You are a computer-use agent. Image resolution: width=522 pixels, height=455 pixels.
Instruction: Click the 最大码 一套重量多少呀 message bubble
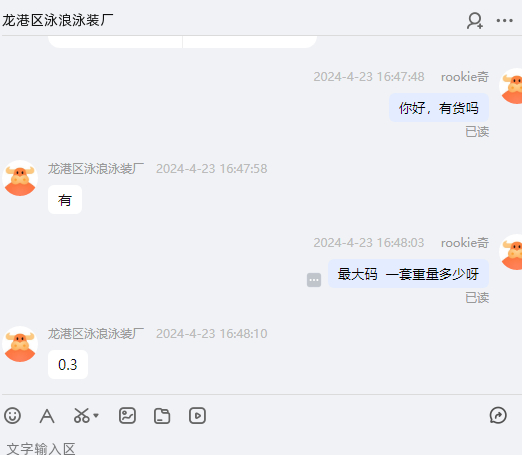408,274
